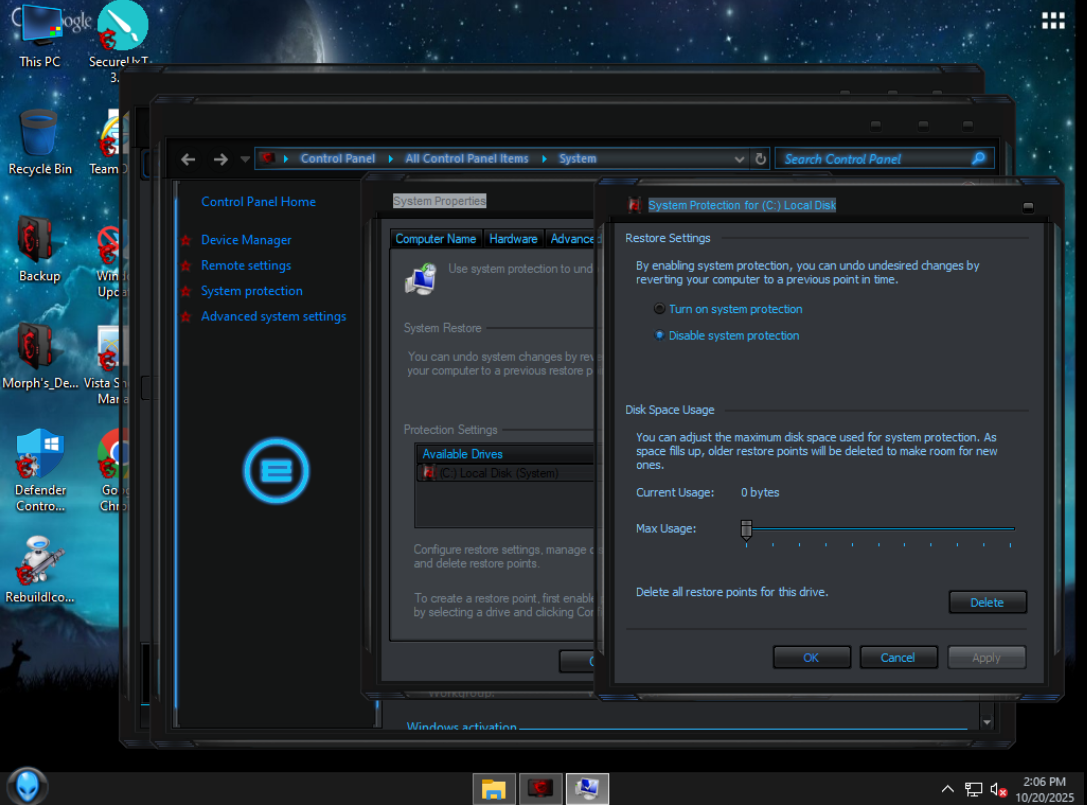1087x805 pixels.
Task: Click the Max Usage slider thumb
Action: click(746, 530)
